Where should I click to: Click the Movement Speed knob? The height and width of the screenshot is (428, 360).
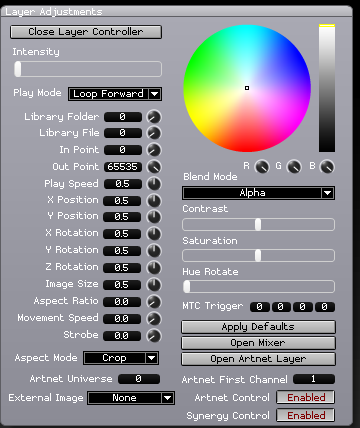point(154,319)
